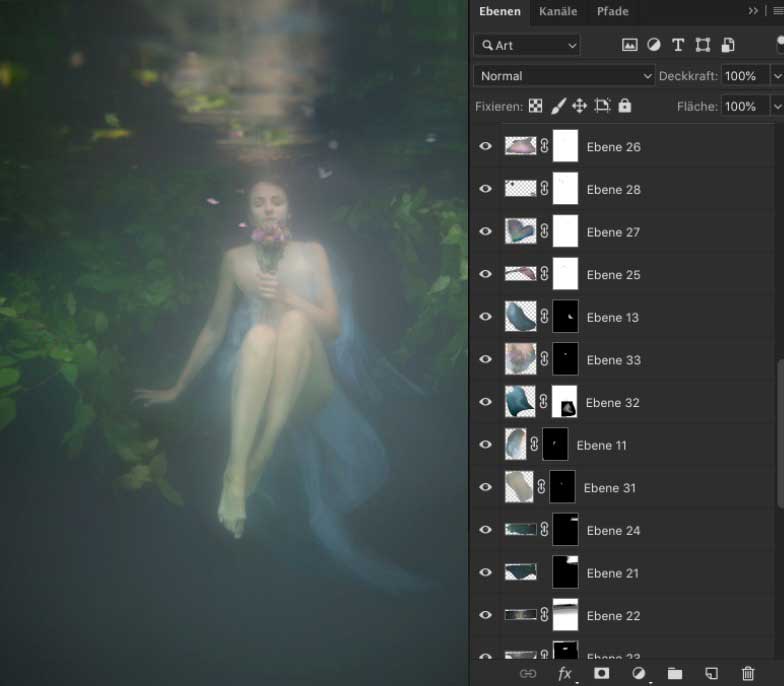
Task: Open the Normal blend mode dropdown
Action: (564, 76)
